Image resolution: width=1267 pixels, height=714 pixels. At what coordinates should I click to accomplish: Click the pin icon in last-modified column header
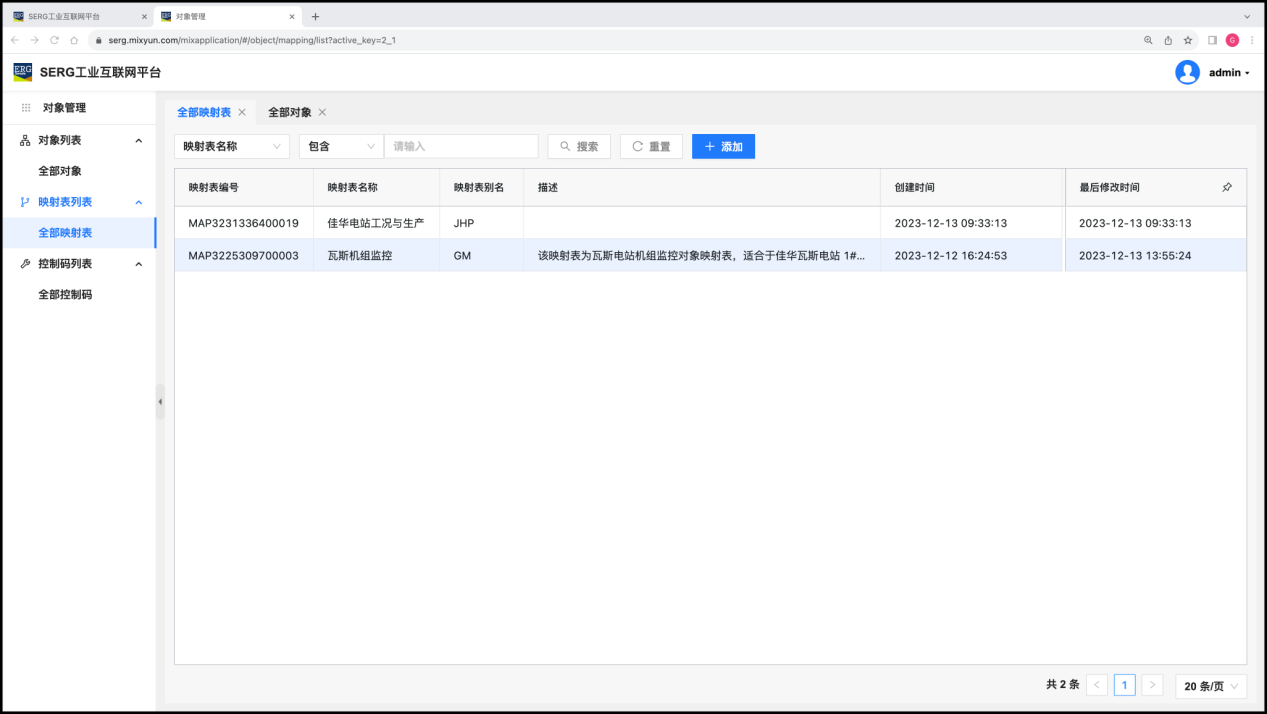click(1227, 187)
